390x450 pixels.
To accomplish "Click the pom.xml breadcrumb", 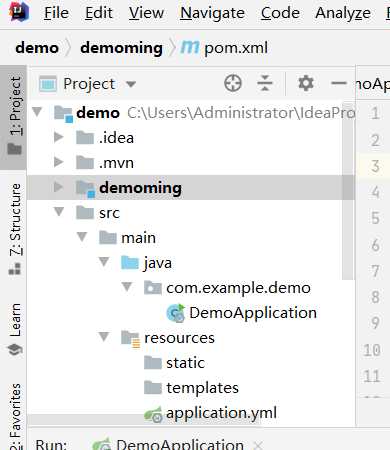I will click(x=236, y=48).
